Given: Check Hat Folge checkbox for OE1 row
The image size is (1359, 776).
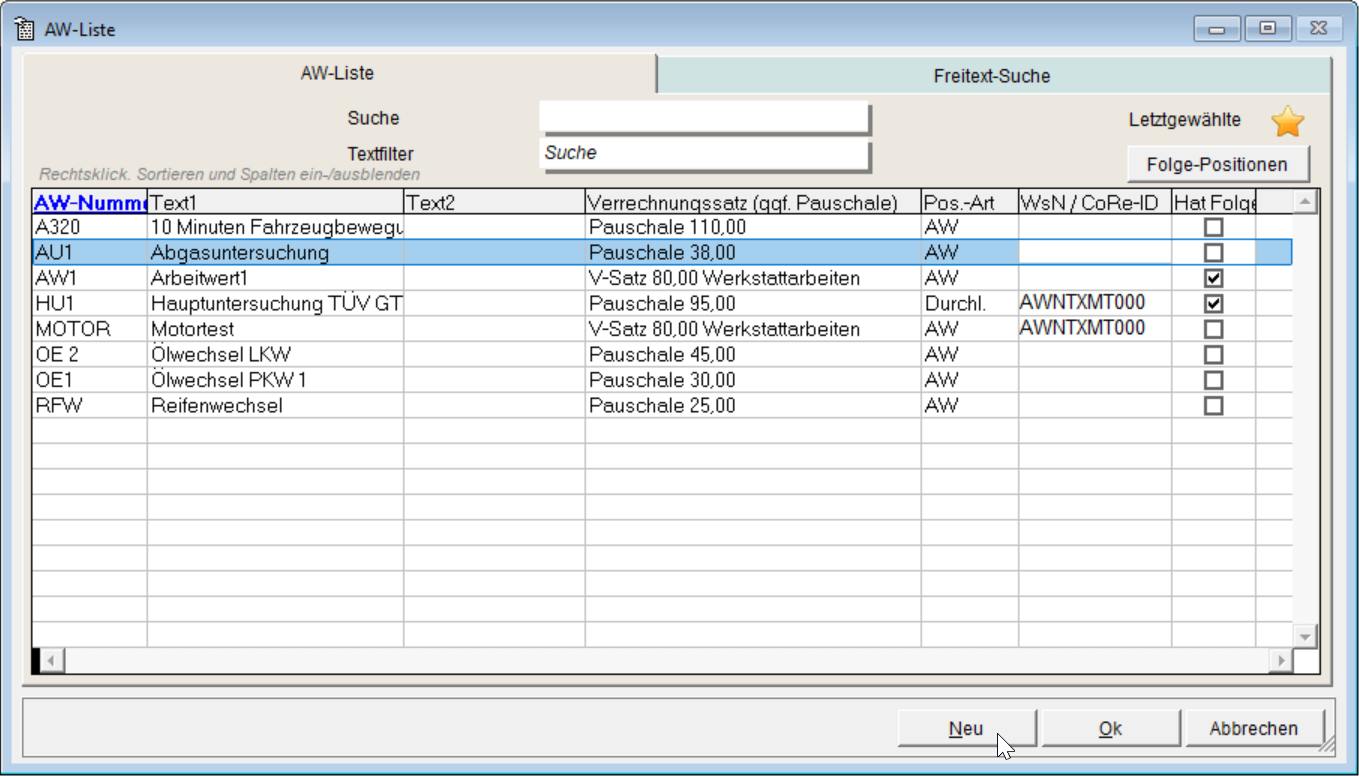Looking at the screenshot, I should coord(1213,380).
